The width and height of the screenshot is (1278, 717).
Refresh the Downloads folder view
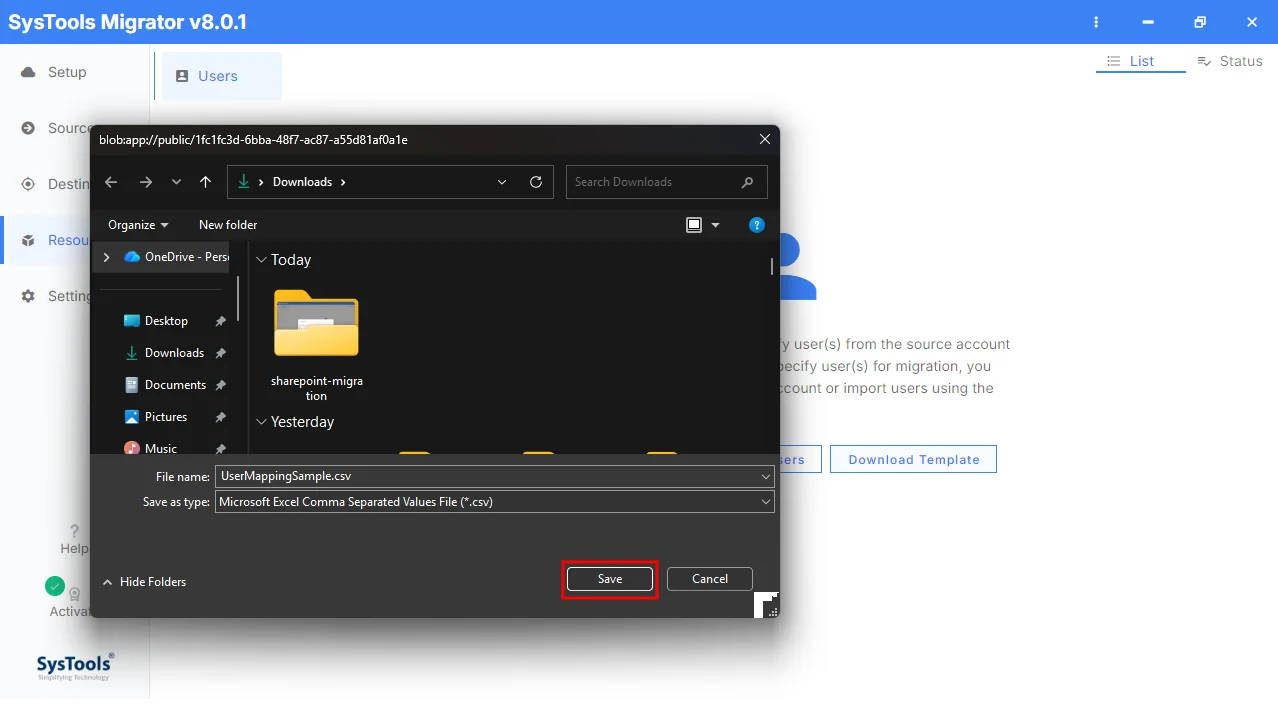pyautogui.click(x=536, y=182)
